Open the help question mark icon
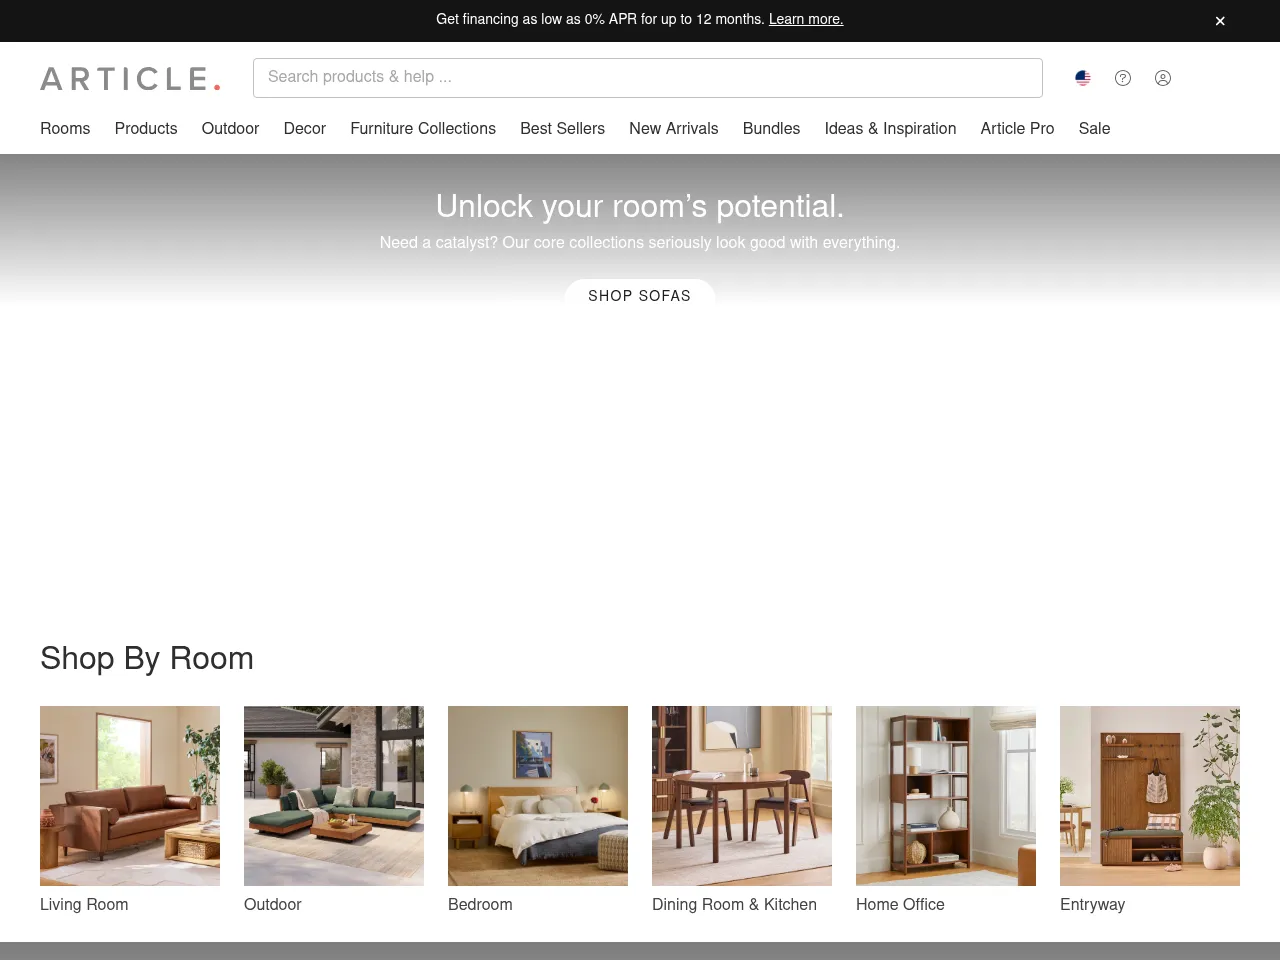This screenshot has height=960, width=1280. click(1123, 78)
